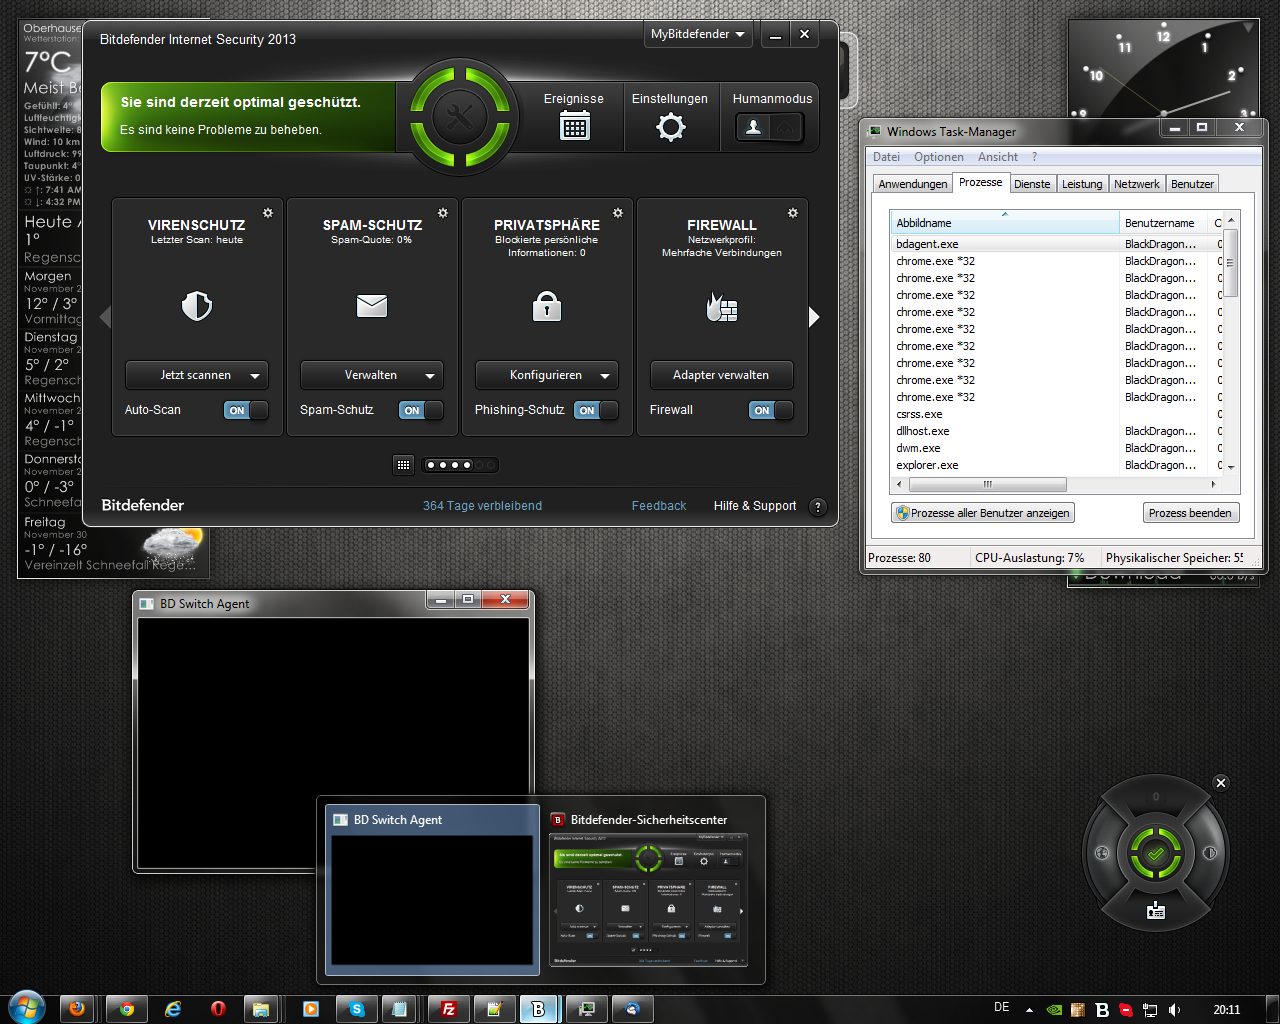
Task: Toggle the Auto-Scan switch
Action: tap(246, 410)
